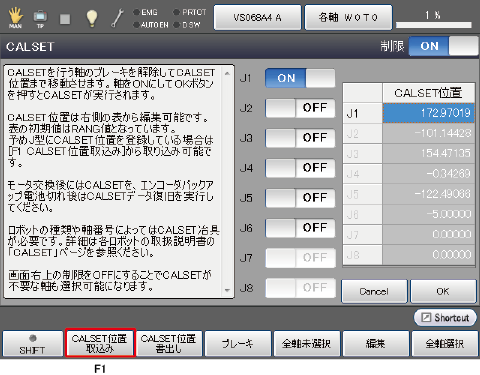The height and width of the screenshot is (375, 480).
Task: Click the SHIFT key button
Action: 32,344
